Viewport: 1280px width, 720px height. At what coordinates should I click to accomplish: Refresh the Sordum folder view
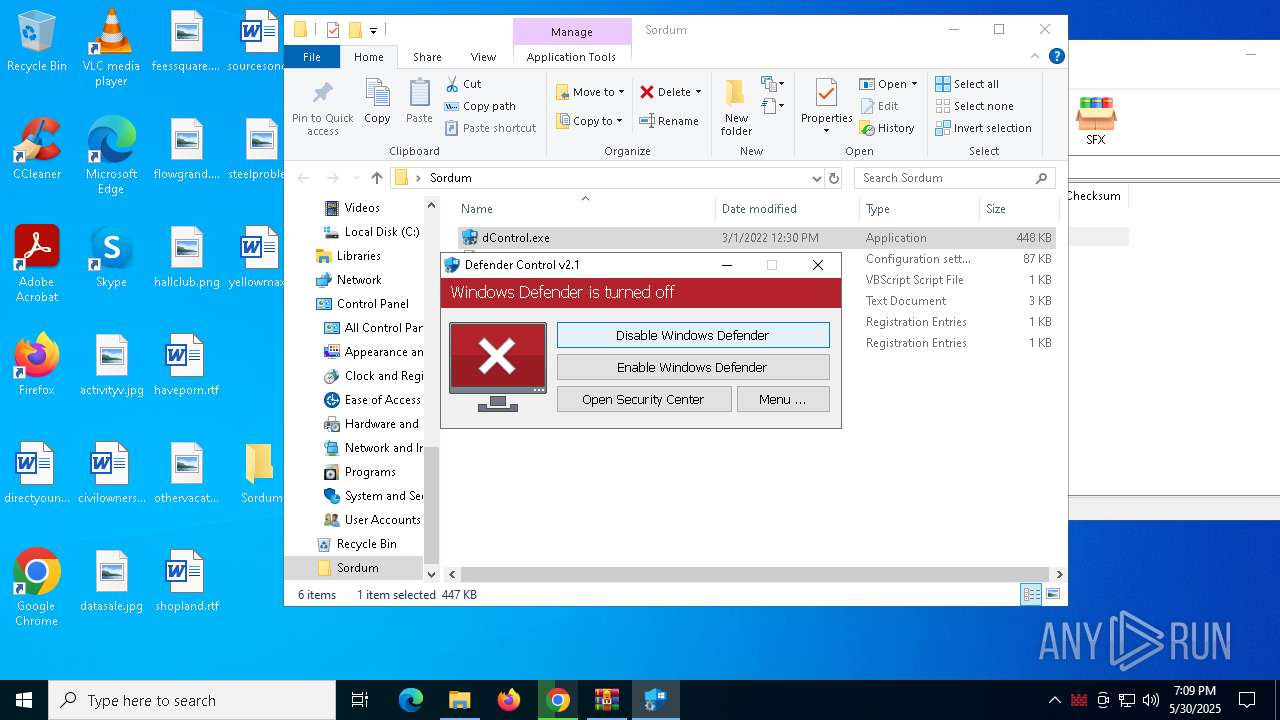[834, 178]
